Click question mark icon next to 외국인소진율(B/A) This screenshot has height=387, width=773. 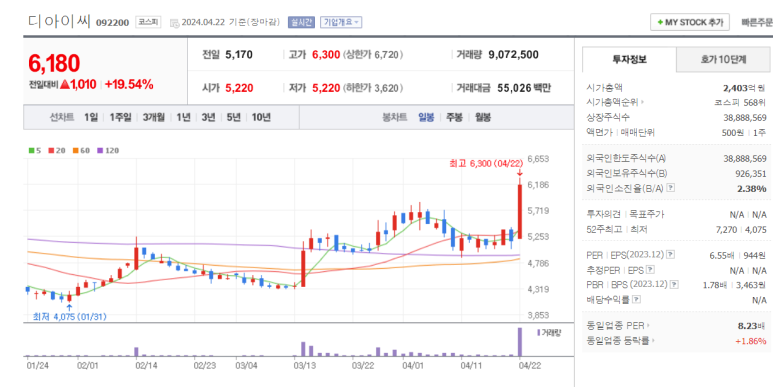point(671,188)
